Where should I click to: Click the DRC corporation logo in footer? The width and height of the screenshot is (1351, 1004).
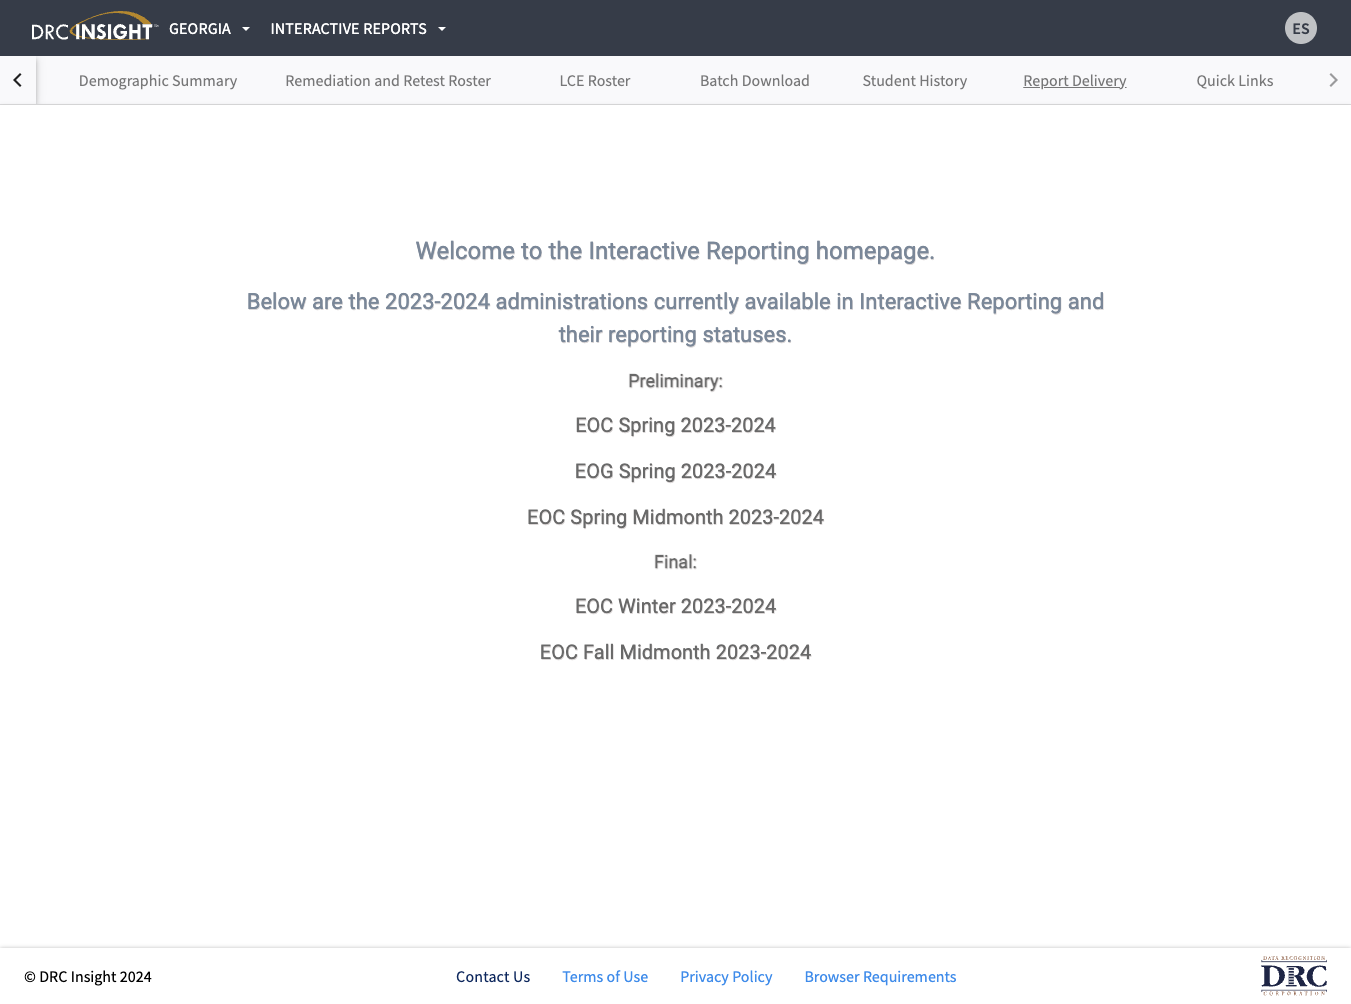[x=1294, y=976]
